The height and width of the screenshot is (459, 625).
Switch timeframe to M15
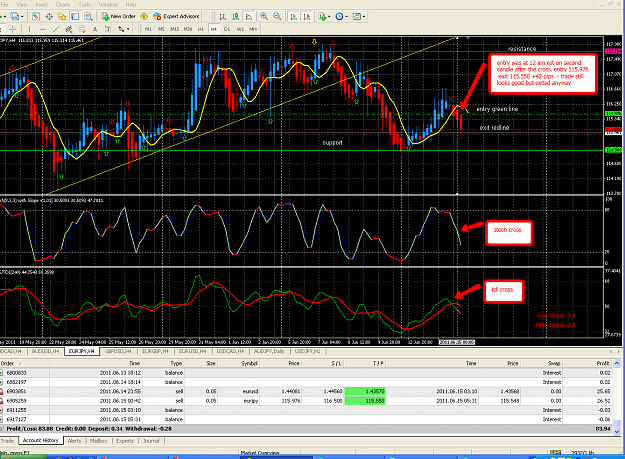click(175, 29)
